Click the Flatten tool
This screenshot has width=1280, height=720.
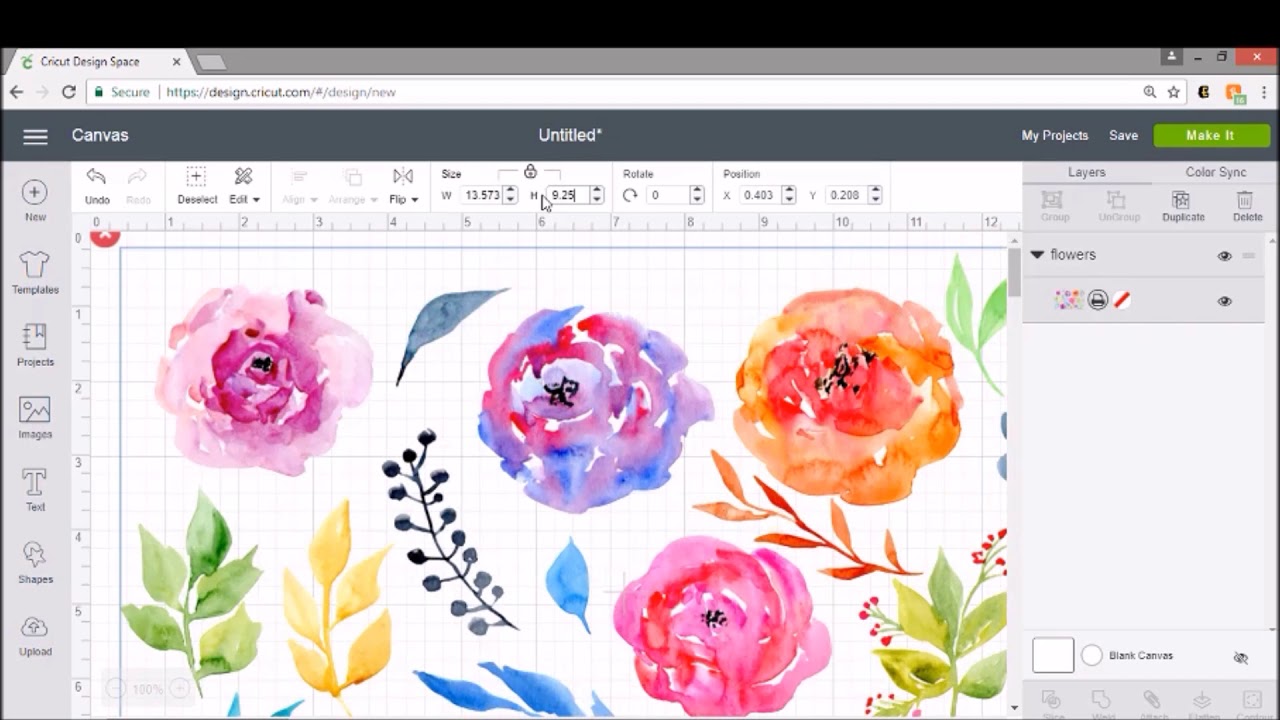click(x=1202, y=703)
